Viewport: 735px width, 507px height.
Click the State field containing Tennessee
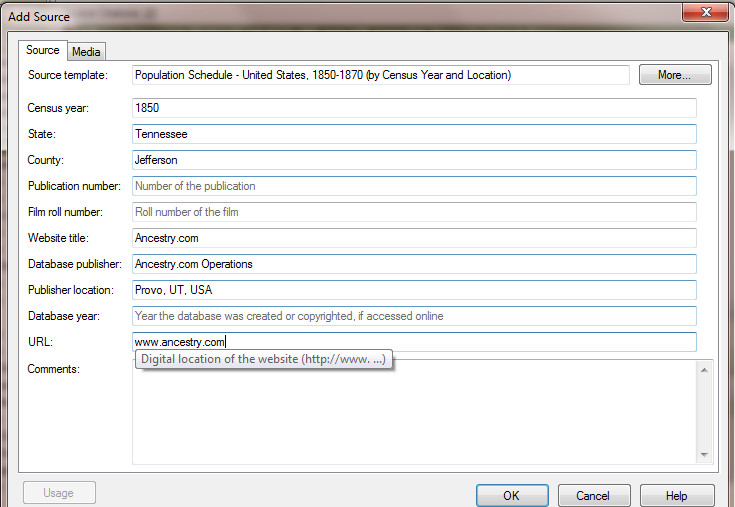pos(414,134)
